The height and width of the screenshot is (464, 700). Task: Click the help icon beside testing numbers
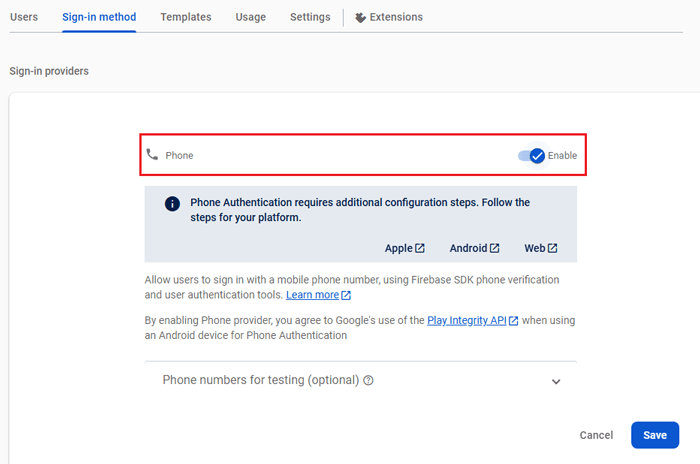[368, 380]
